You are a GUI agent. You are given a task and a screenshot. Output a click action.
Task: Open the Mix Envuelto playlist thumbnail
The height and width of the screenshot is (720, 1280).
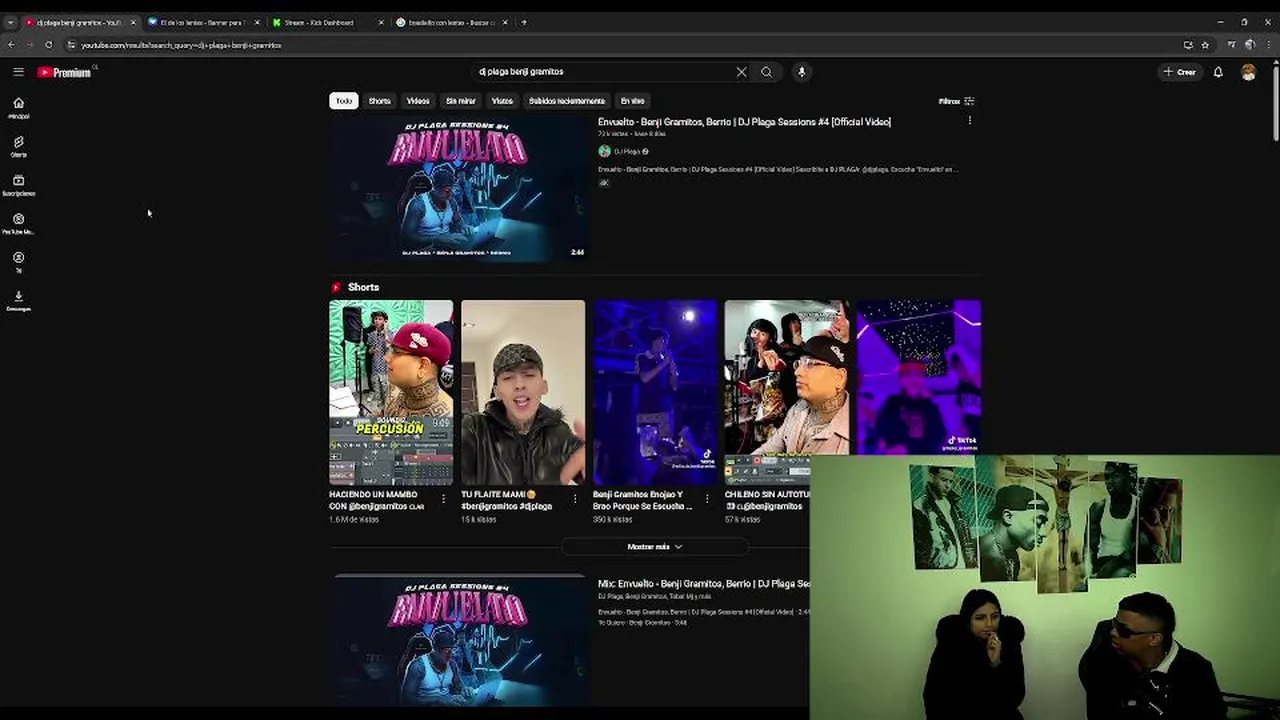tap(458, 640)
